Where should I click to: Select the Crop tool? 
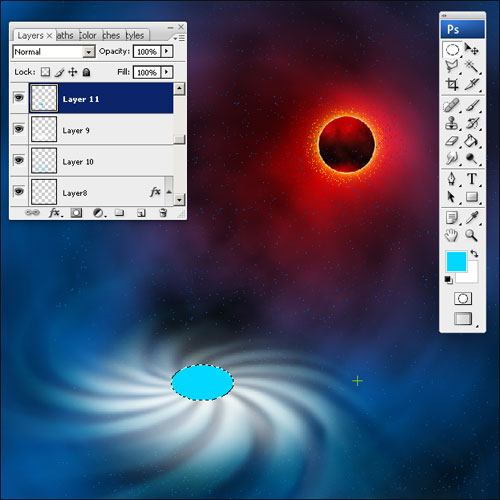coord(452,84)
